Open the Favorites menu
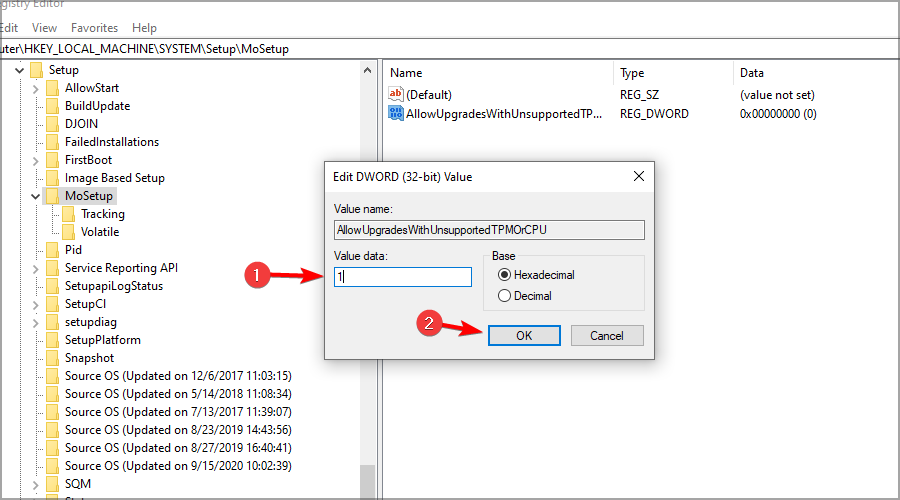This screenshot has width=900, height=500. 94,28
